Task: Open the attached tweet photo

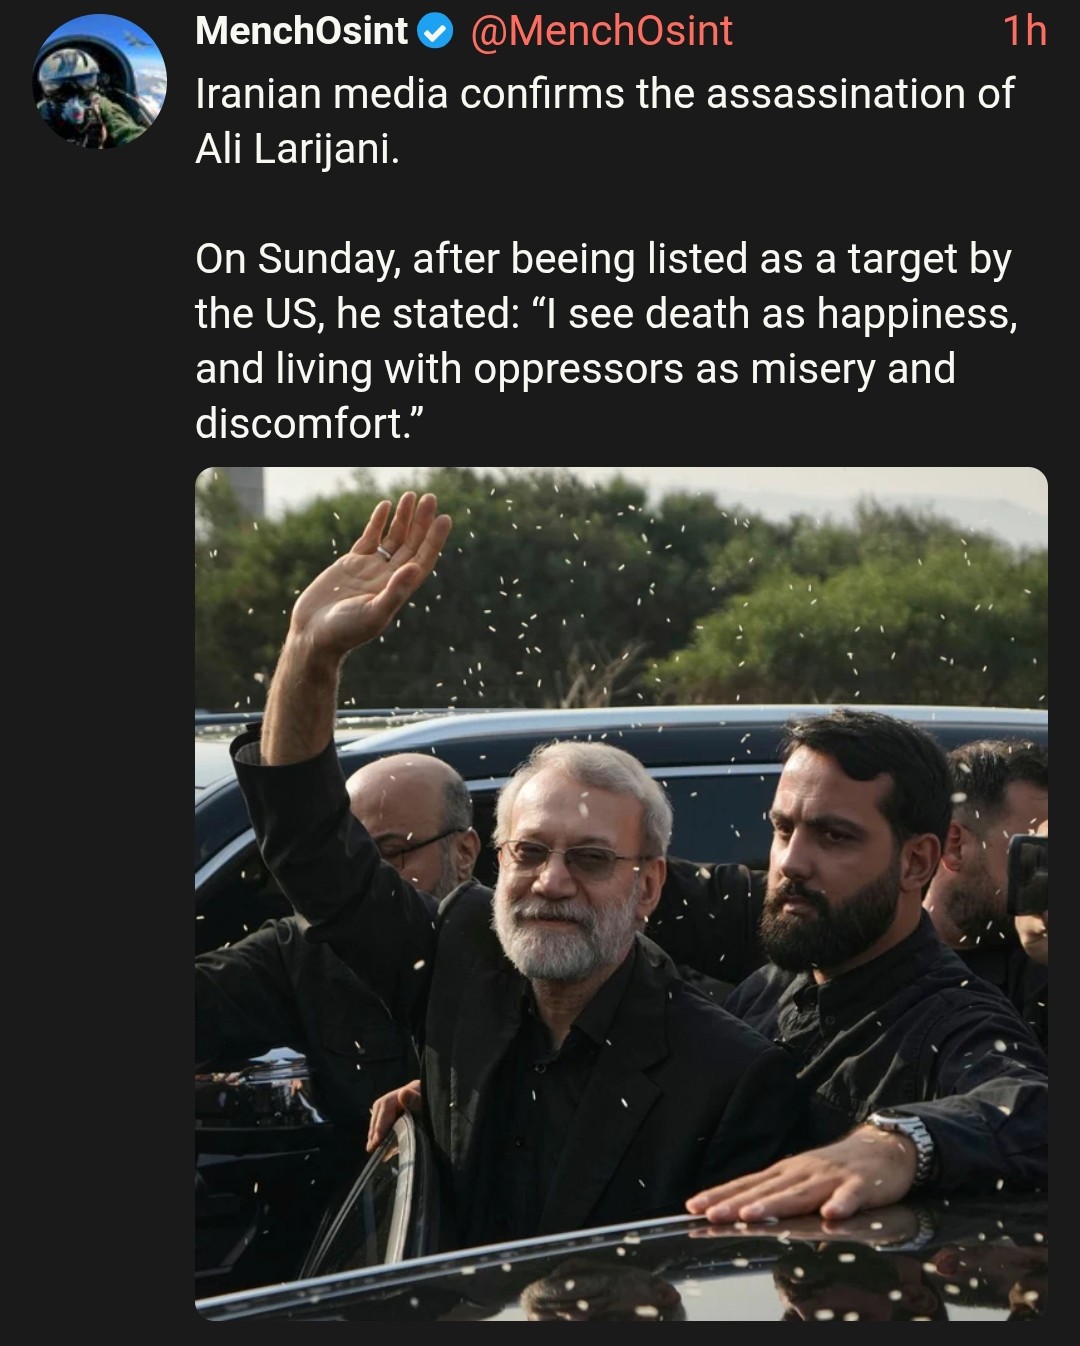Action: tap(620, 892)
